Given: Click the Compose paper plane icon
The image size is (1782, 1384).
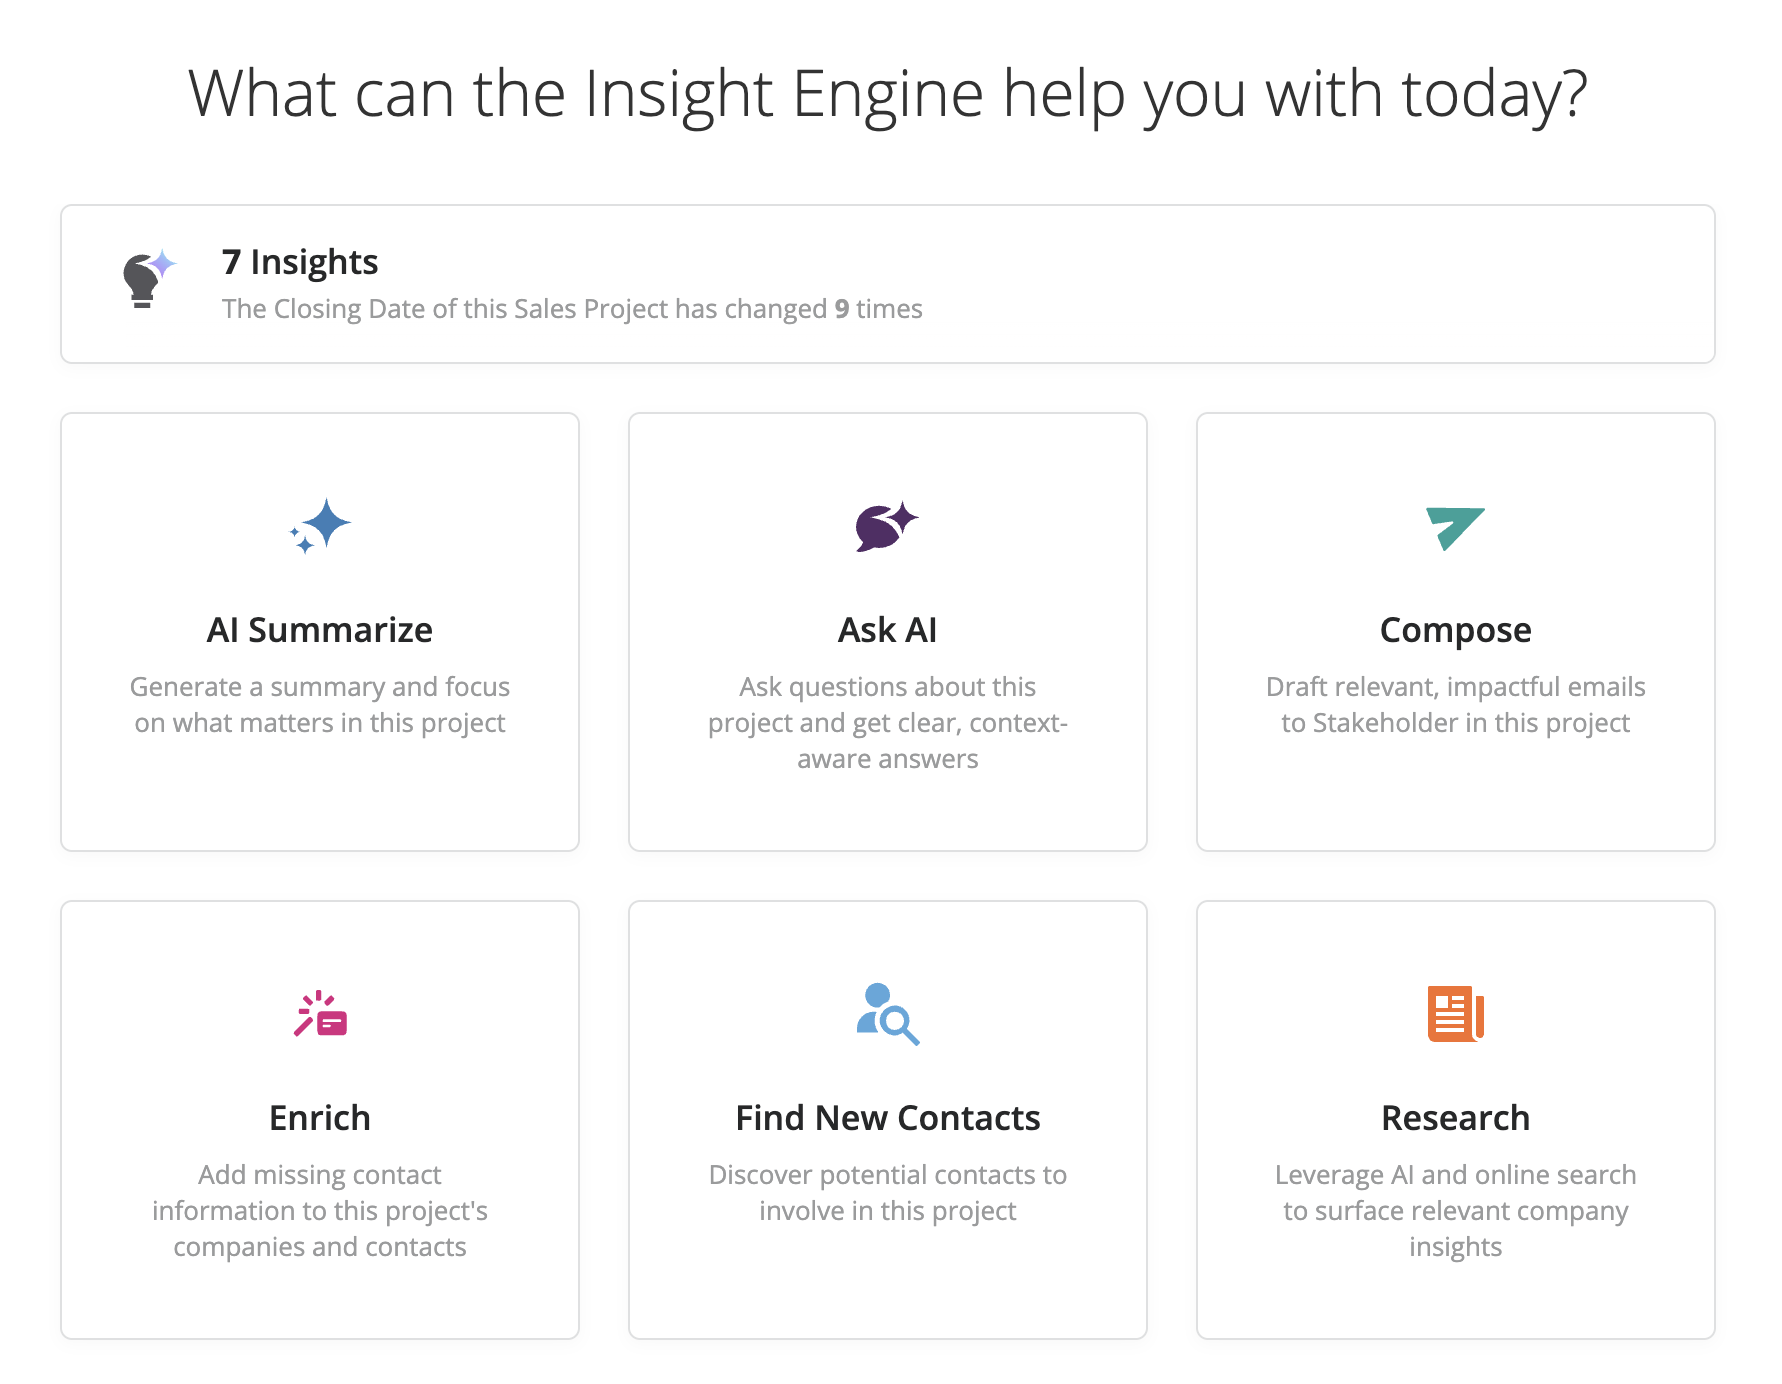Looking at the screenshot, I should (1454, 527).
